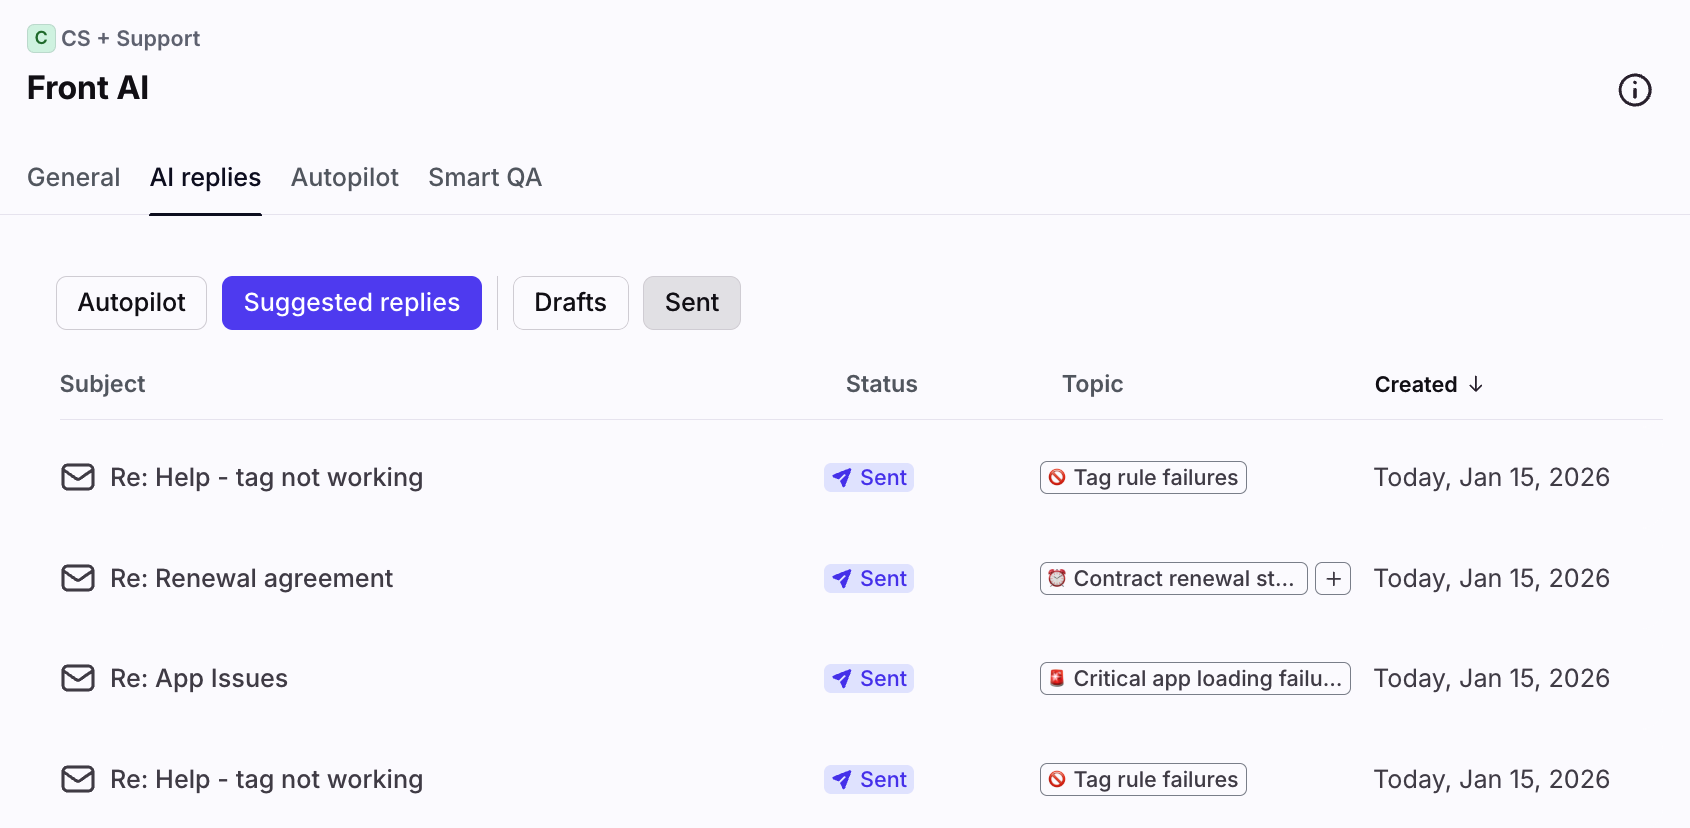Open the Autopilot tab in top navigation
This screenshot has width=1690, height=828.
click(344, 177)
